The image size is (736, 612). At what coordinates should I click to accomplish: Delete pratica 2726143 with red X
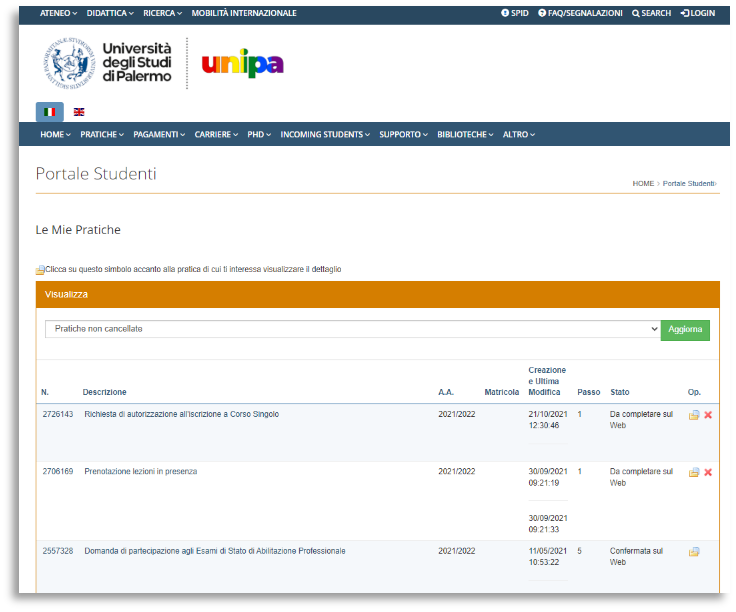[x=708, y=415]
